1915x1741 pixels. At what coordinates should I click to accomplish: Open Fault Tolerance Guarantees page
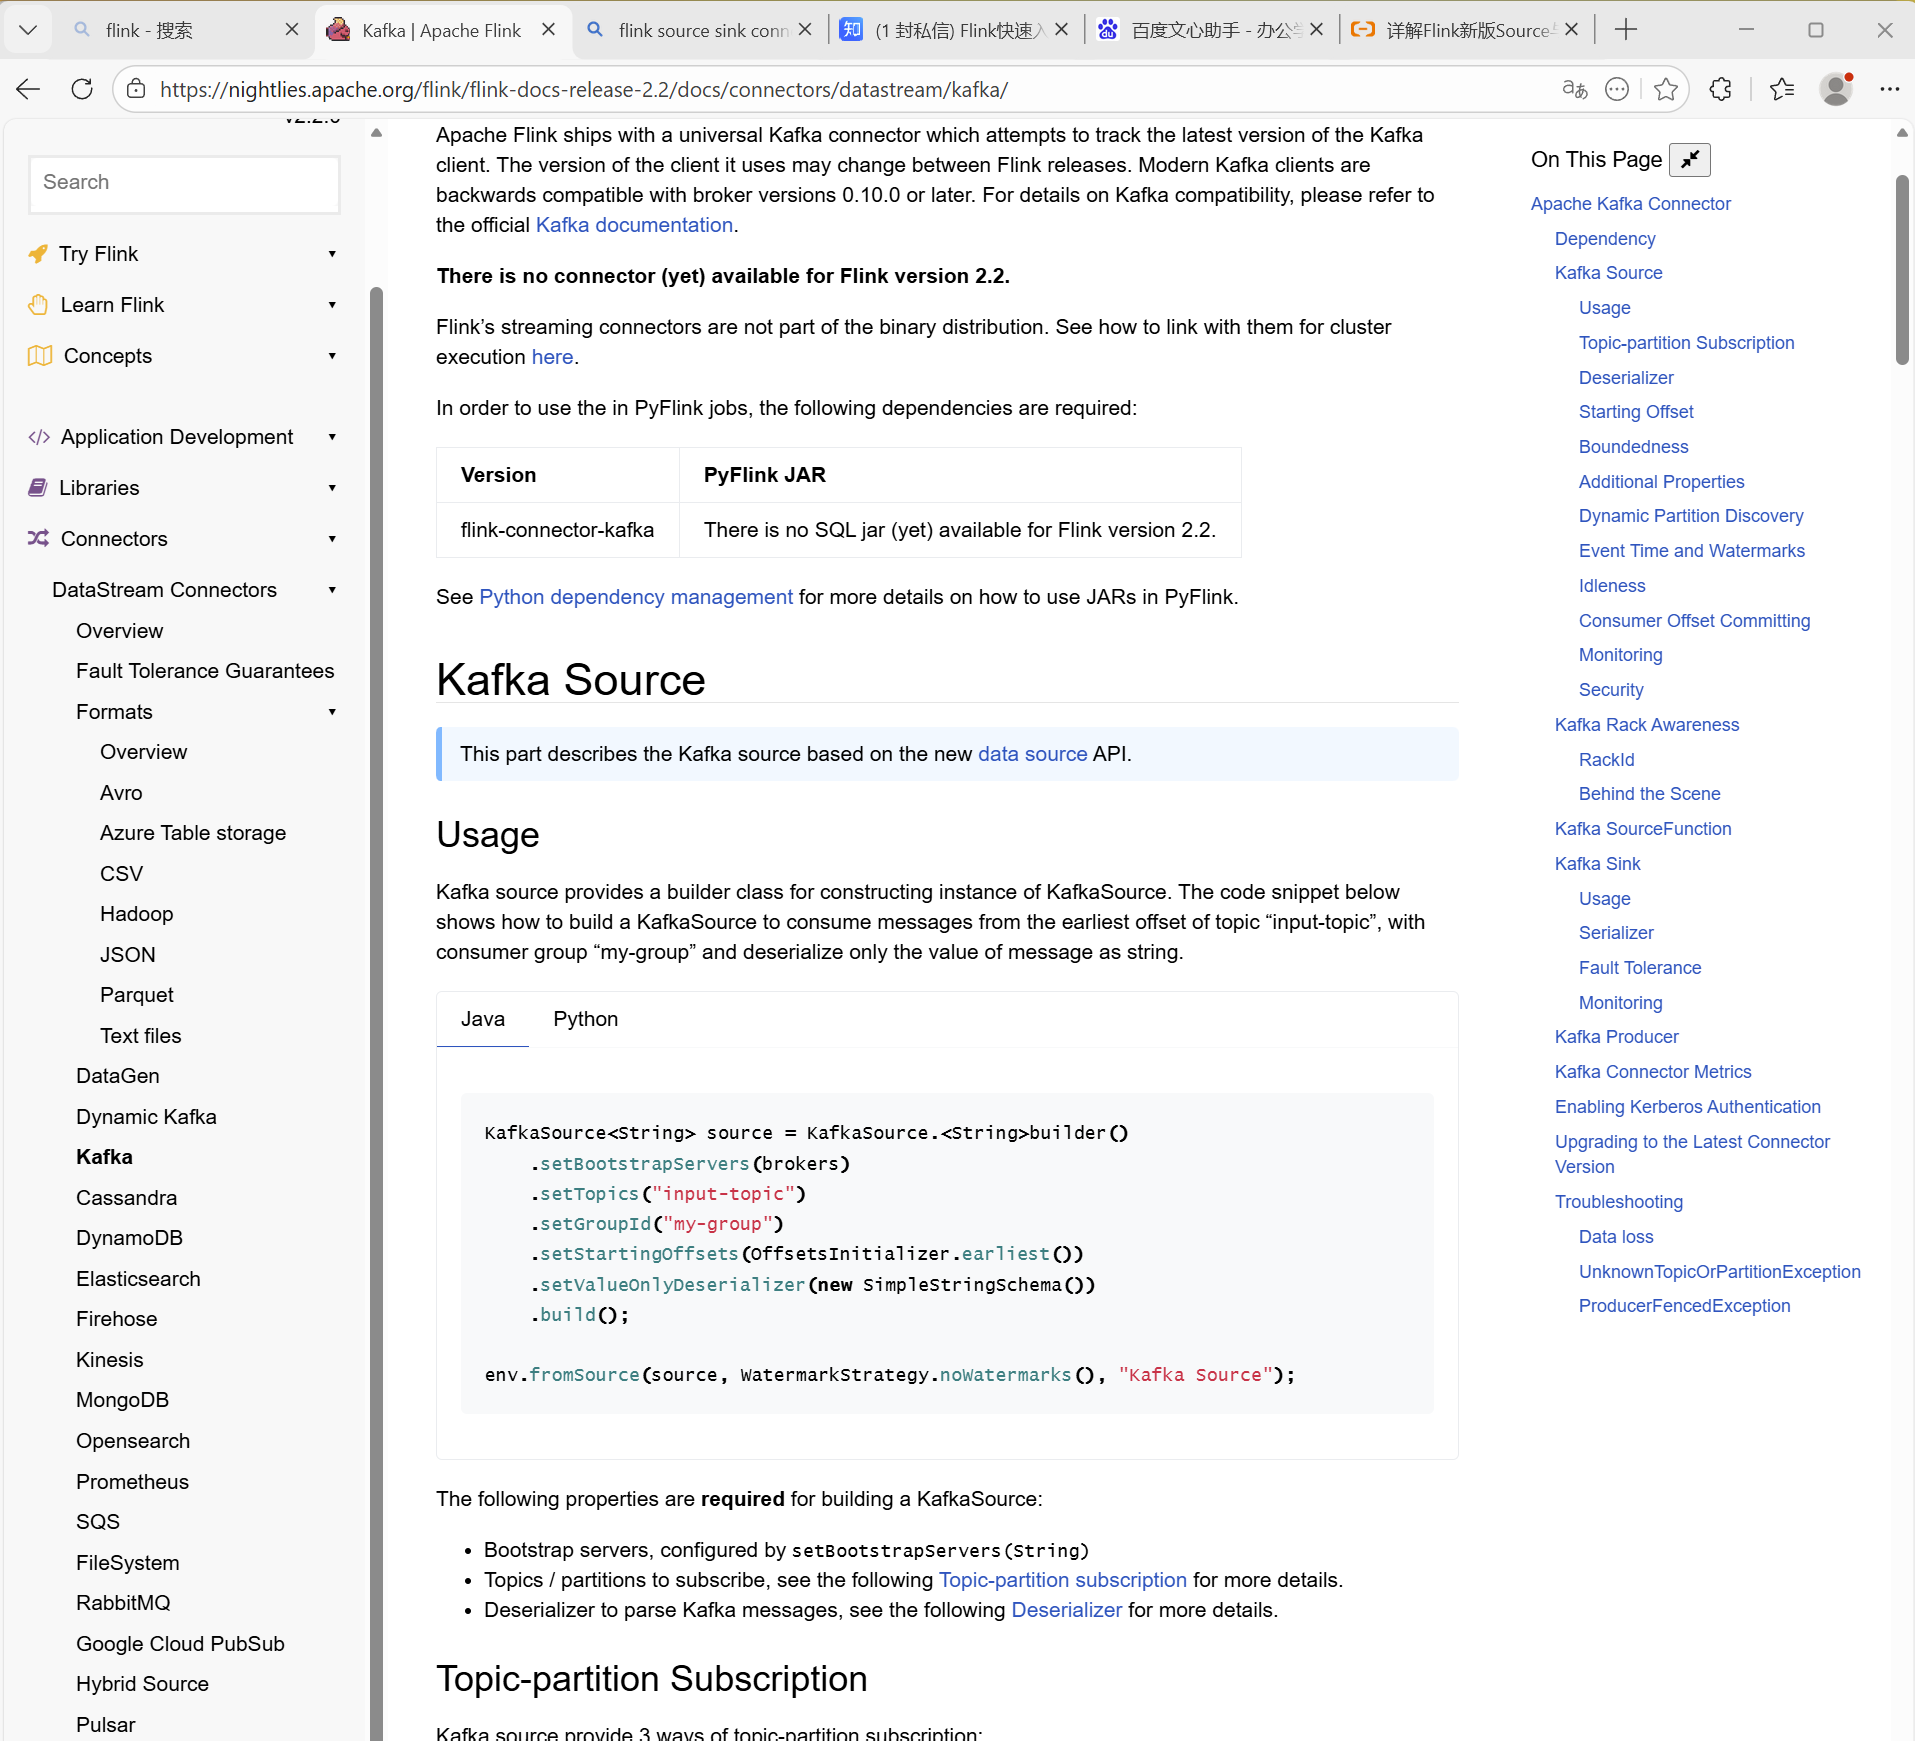(205, 671)
